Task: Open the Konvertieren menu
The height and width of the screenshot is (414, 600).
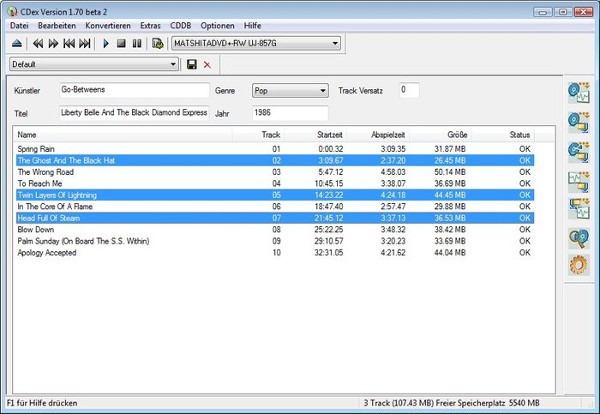Action: tap(107, 24)
